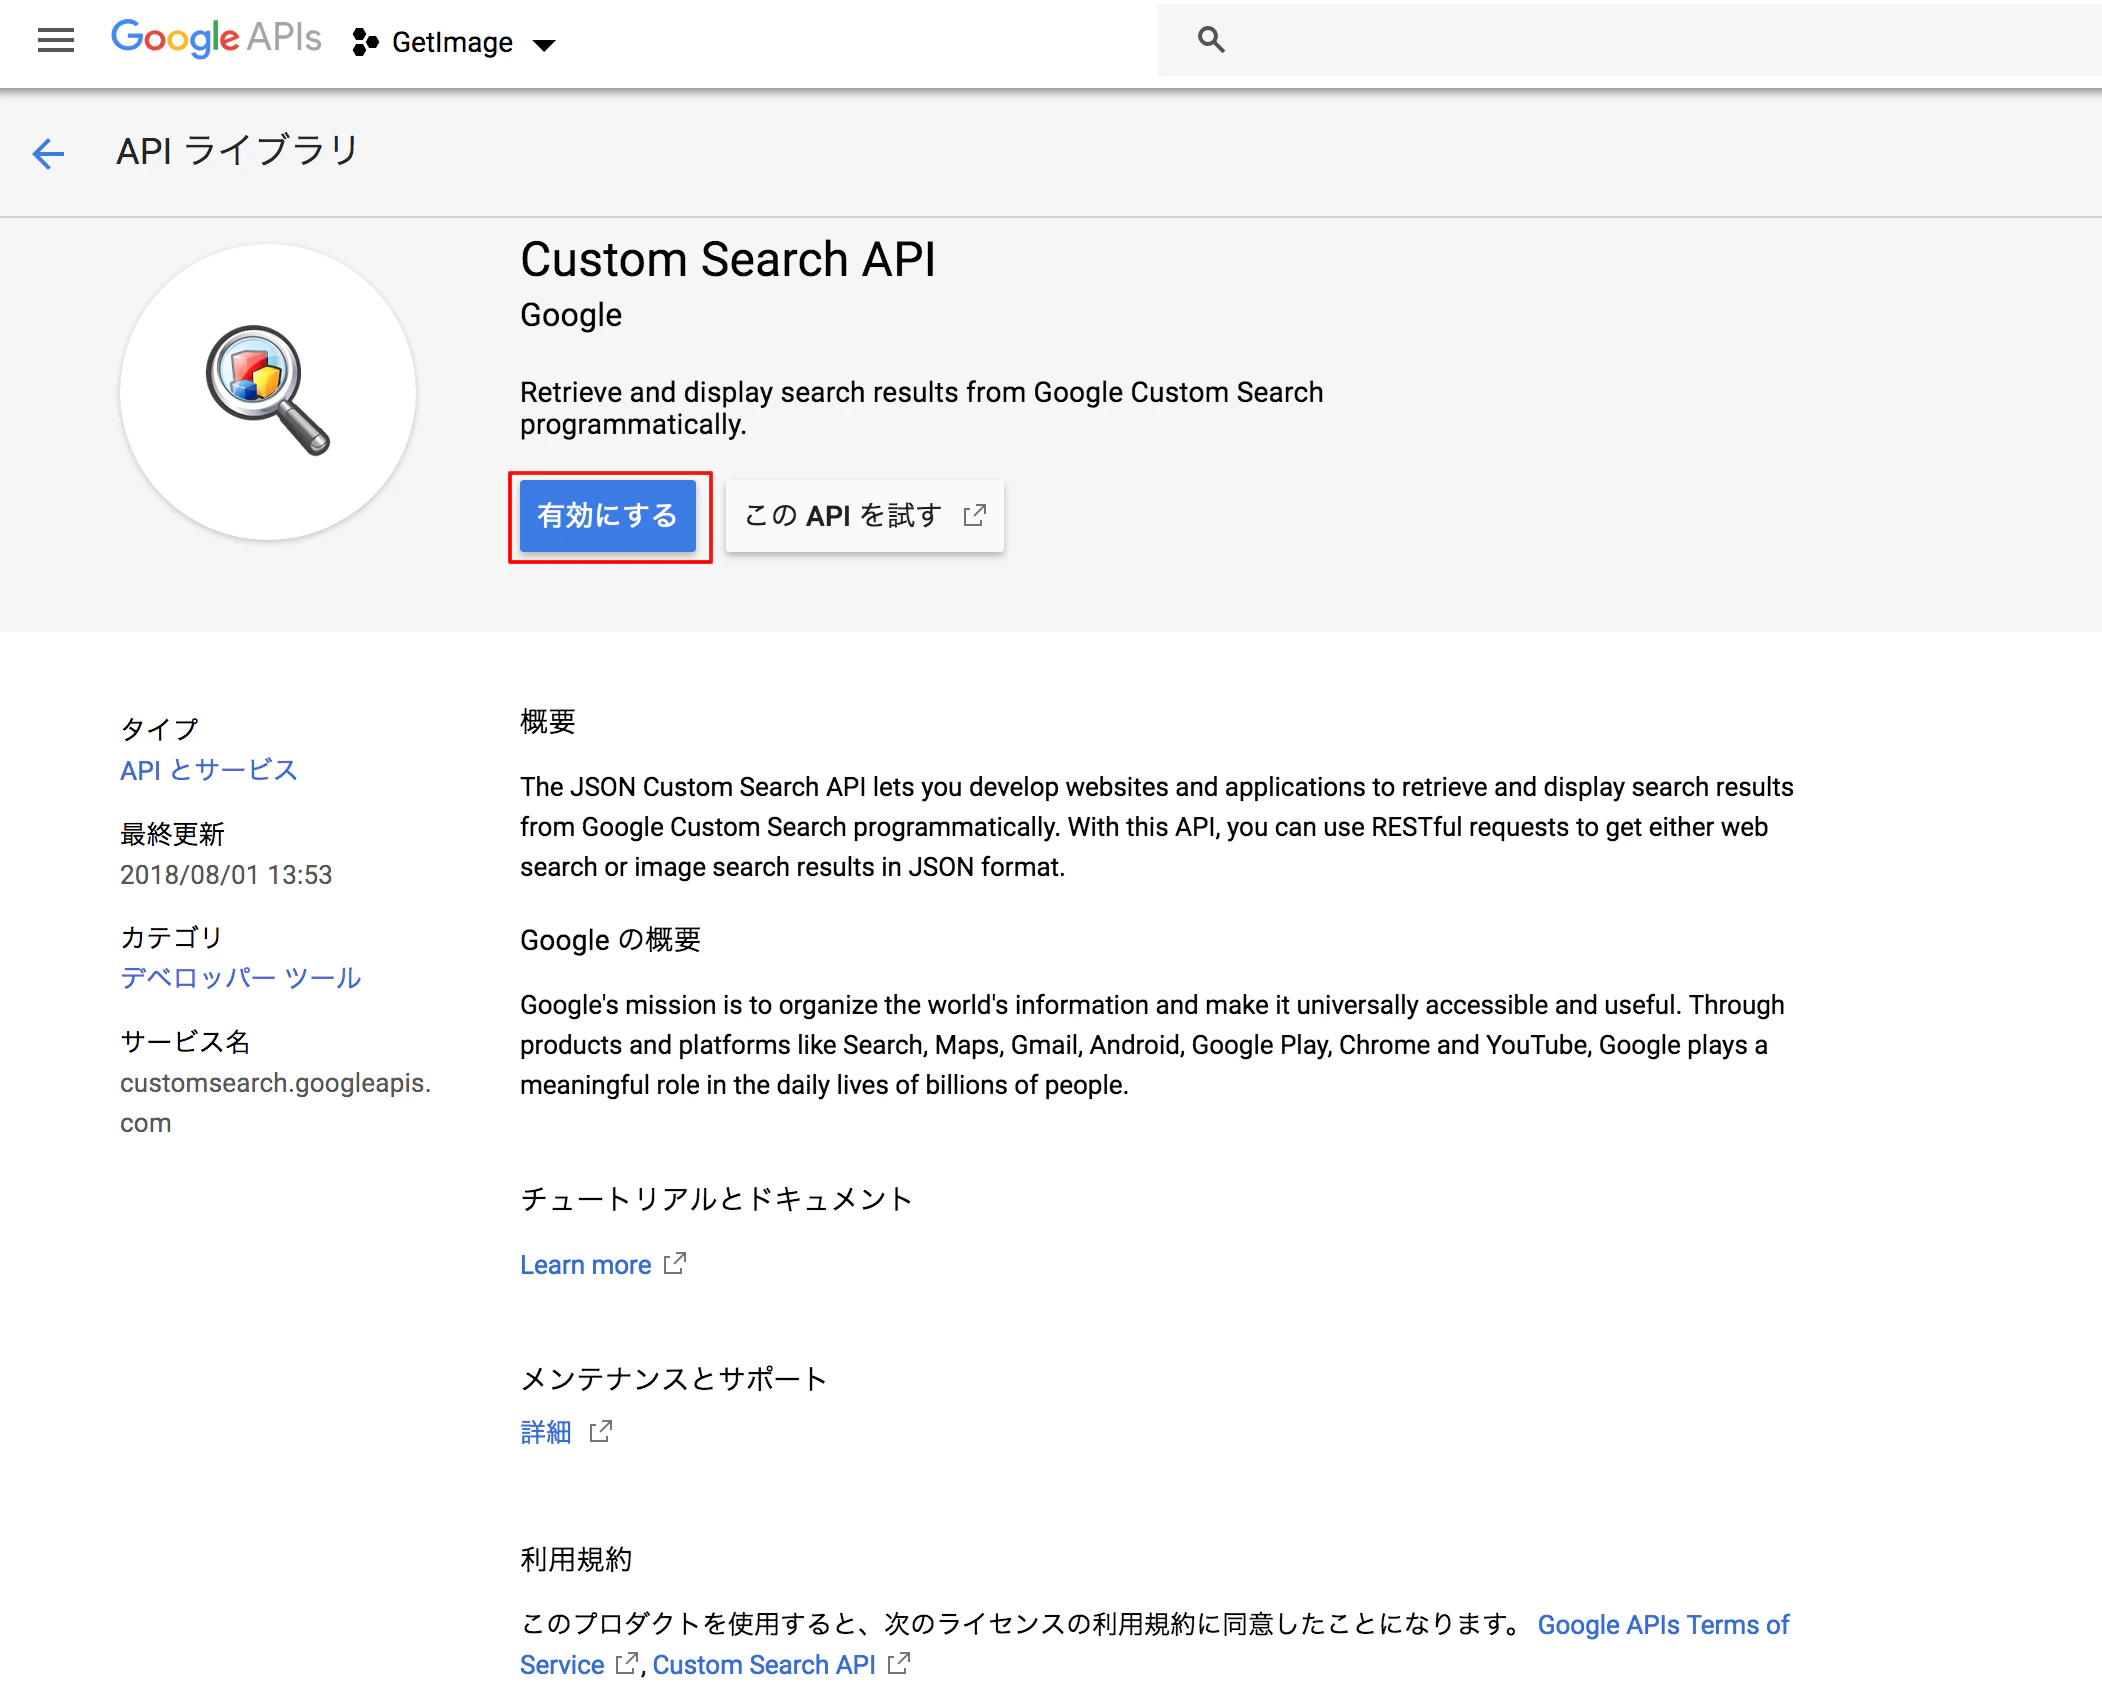Click the 有効にする enable button
2102x1704 pixels.
click(x=608, y=516)
